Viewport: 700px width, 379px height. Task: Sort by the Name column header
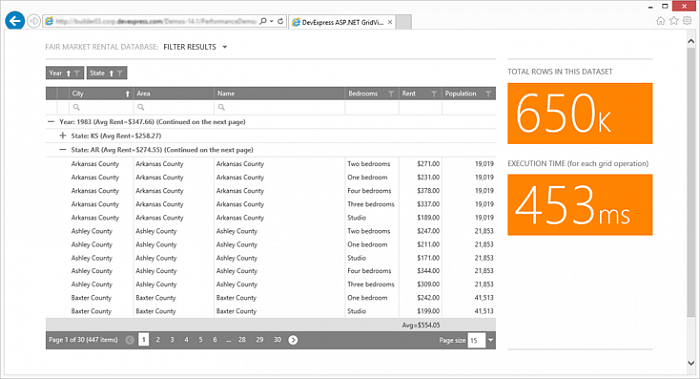[279, 93]
